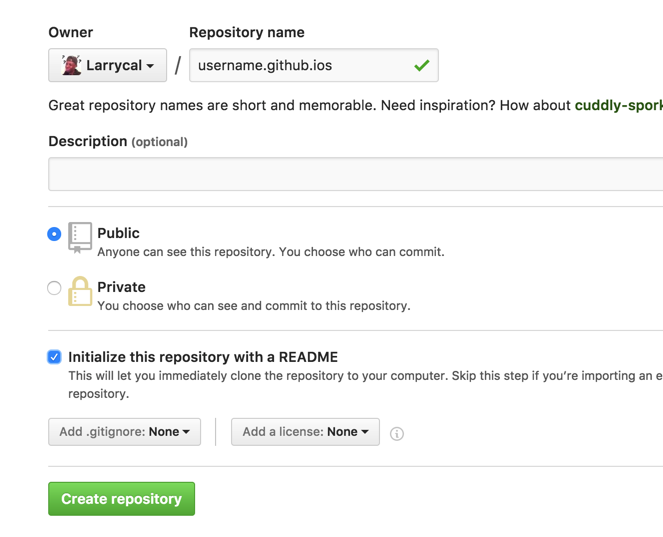663x537 pixels.
Task: Select the Public radio button
Action: pos(54,234)
